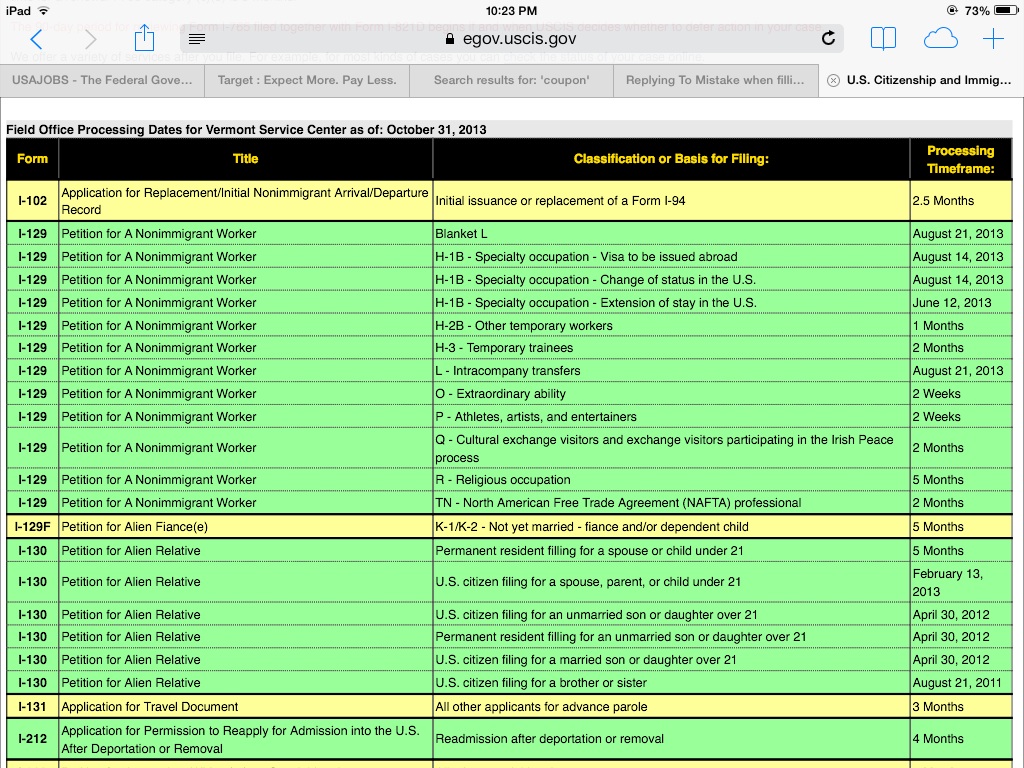Click 'H-2B - Other temporary workers' cell

point(671,325)
